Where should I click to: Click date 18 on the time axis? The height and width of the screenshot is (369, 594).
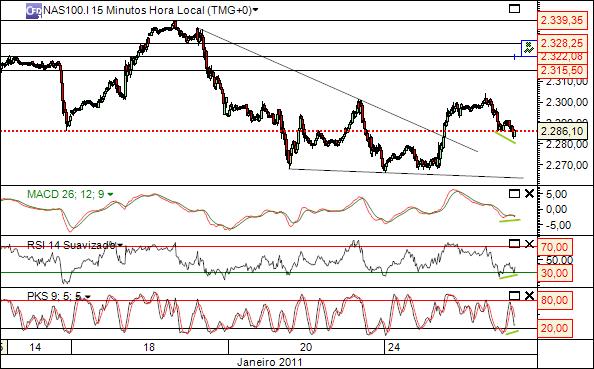149,347
